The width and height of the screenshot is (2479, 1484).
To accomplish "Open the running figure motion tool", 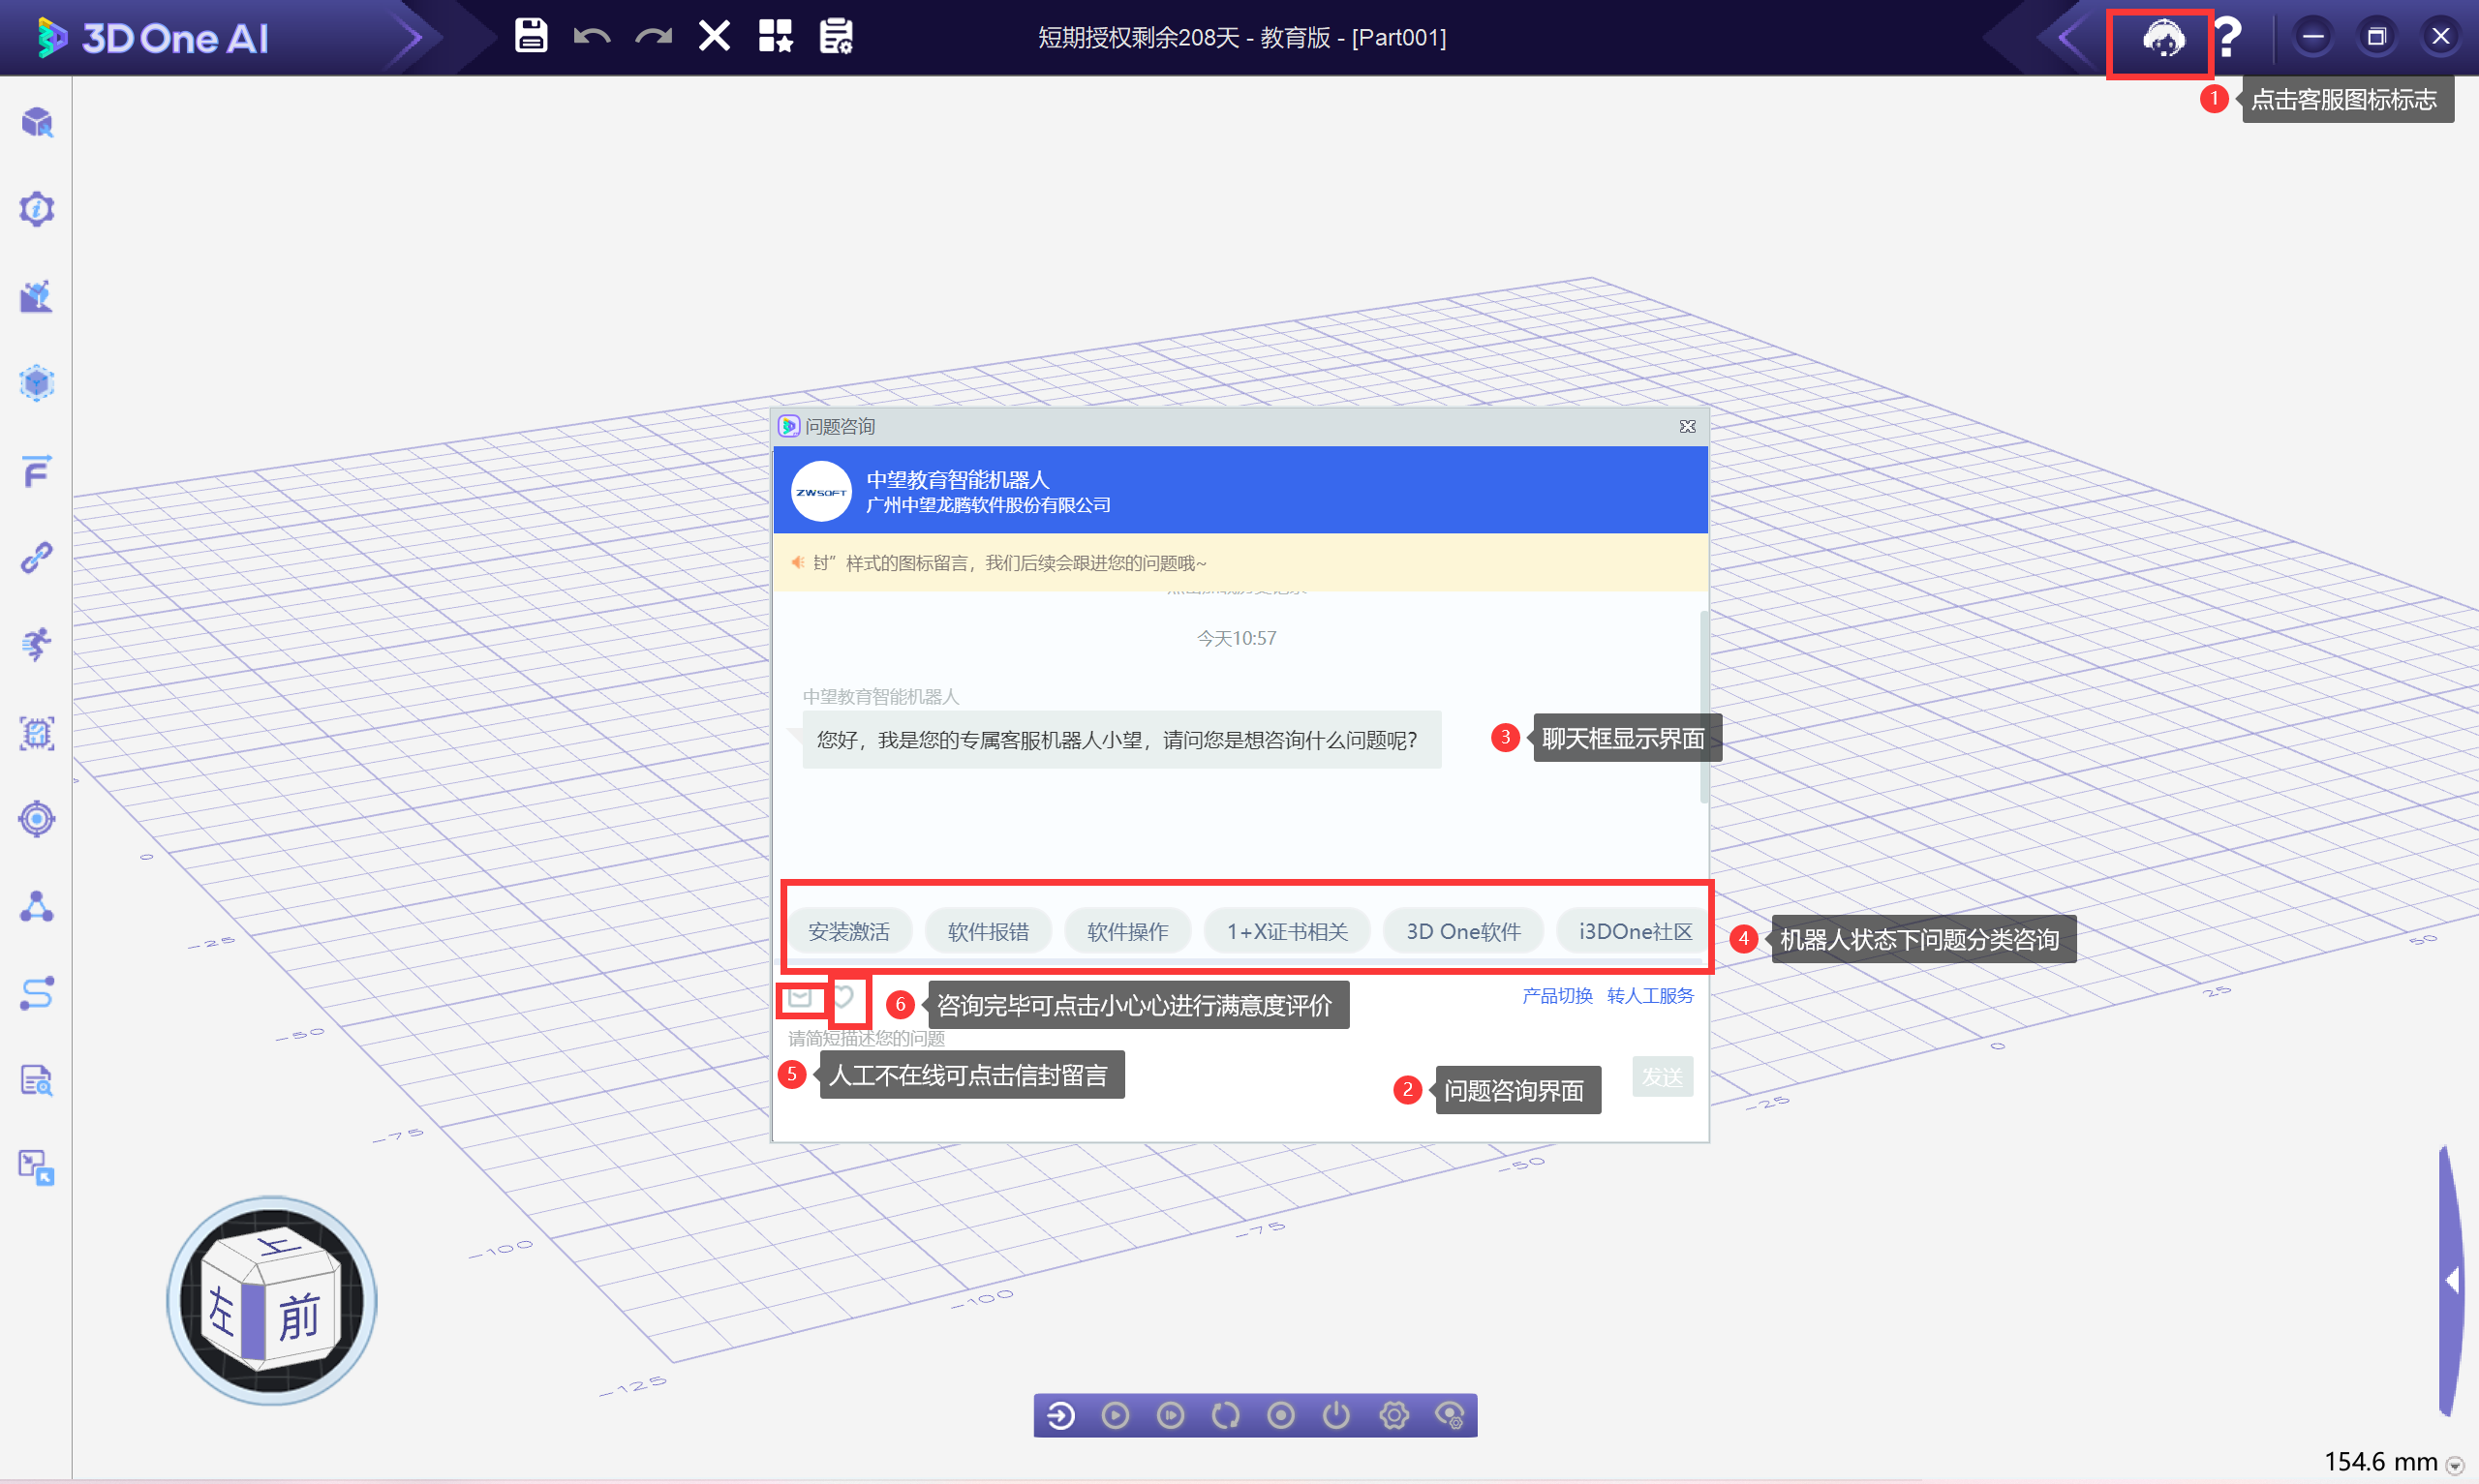I will point(37,644).
